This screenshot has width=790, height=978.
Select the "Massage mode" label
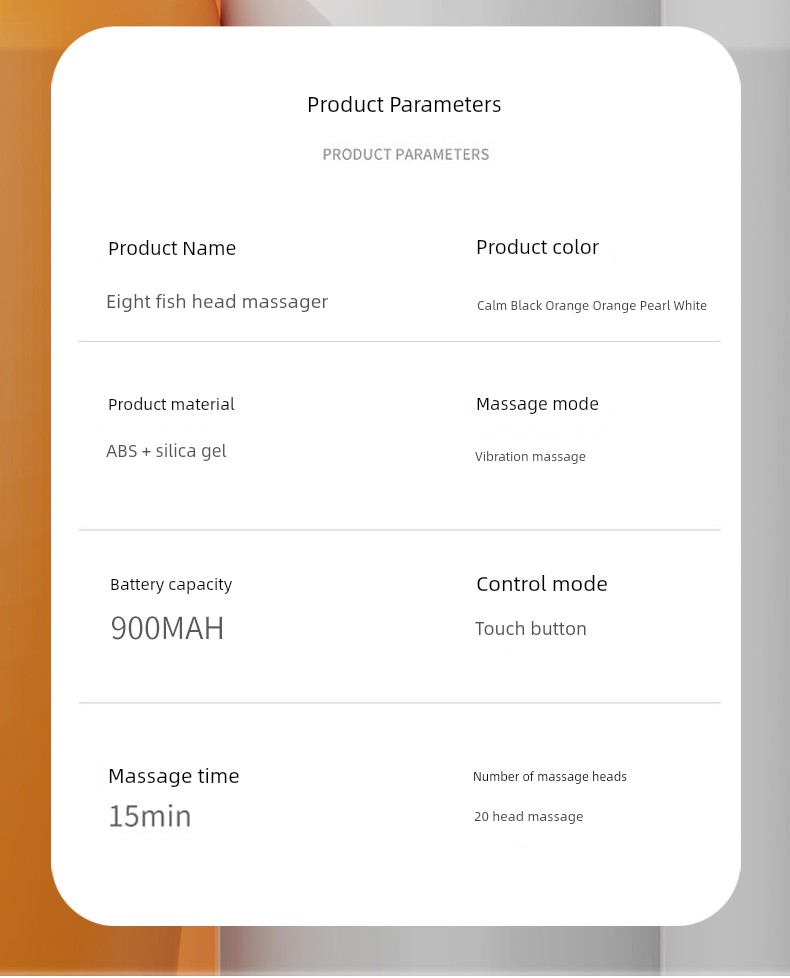[537, 404]
